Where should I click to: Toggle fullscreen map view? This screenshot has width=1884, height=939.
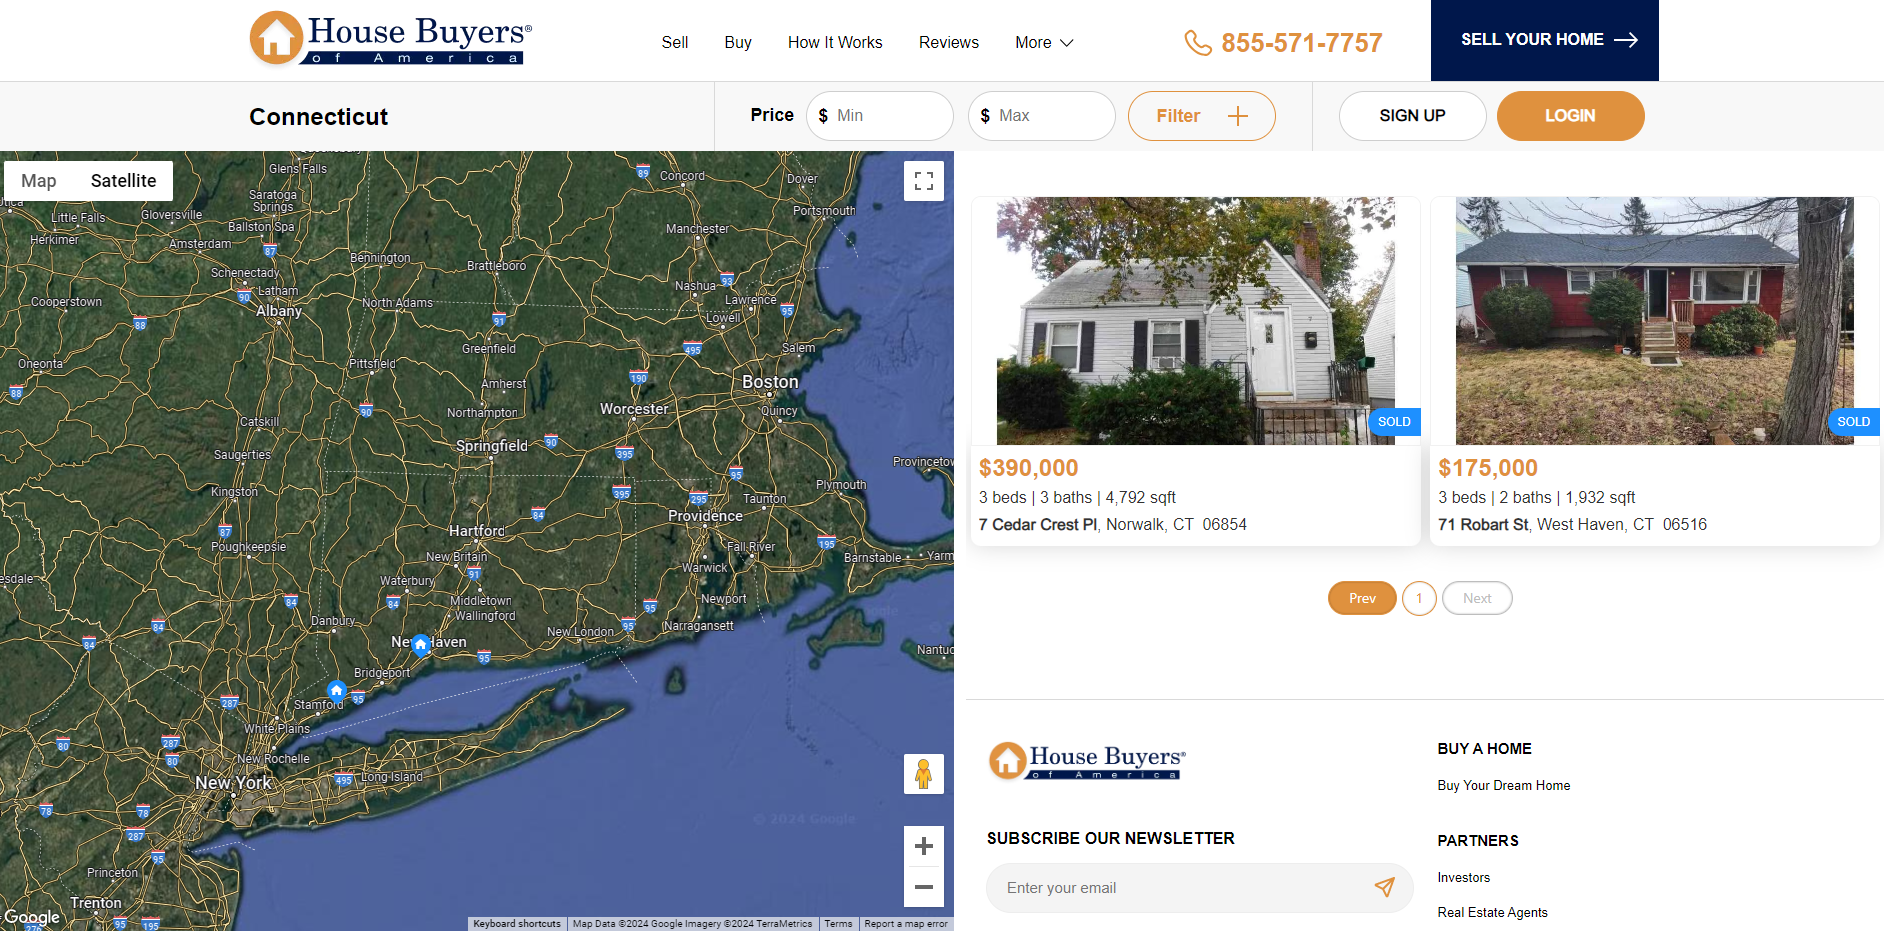(x=923, y=181)
